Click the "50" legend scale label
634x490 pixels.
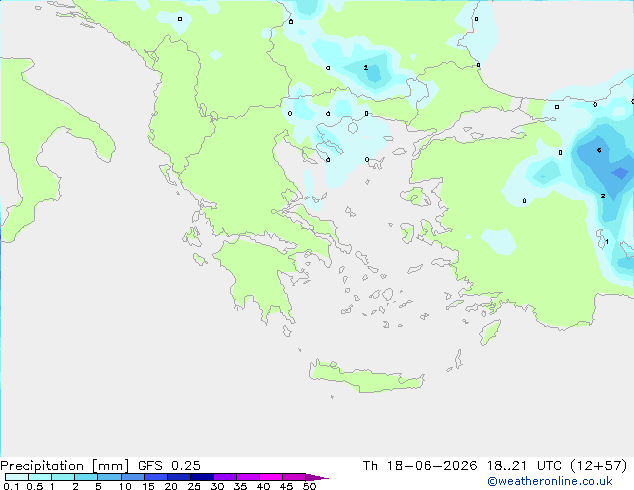coord(309,486)
